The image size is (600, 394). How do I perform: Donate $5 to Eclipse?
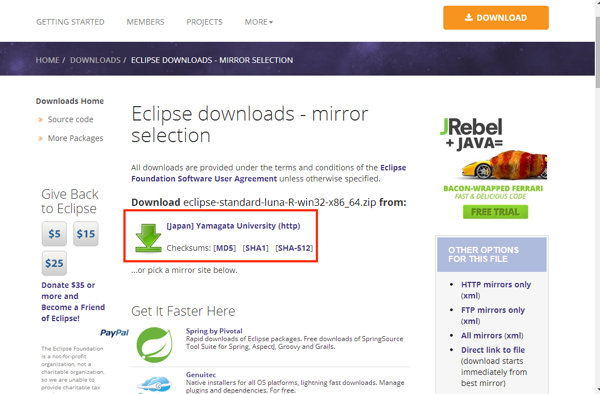(x=54, y=234)
